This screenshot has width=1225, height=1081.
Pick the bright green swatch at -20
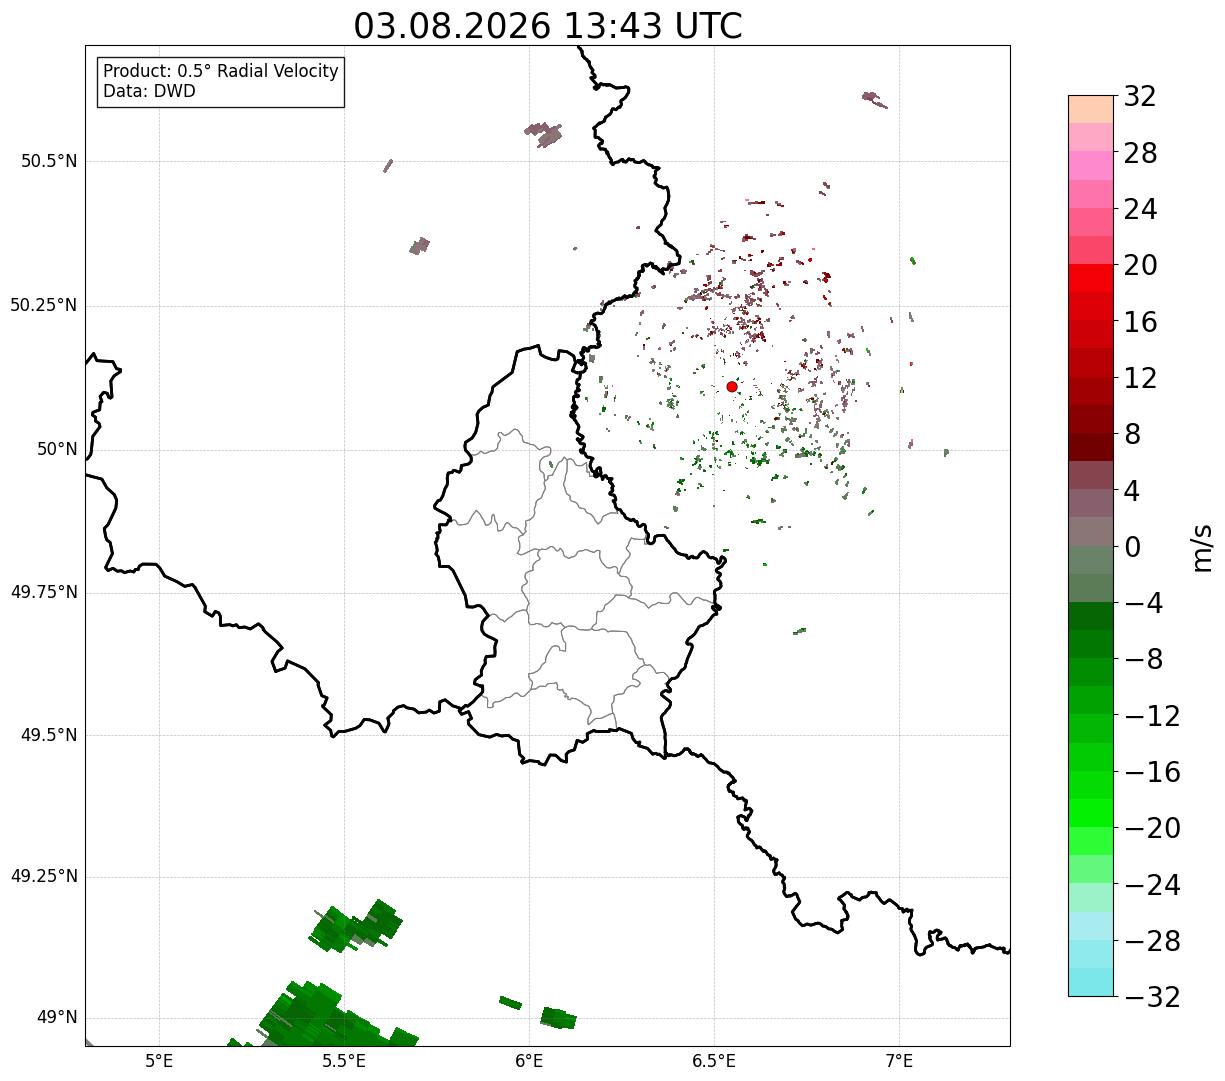tap(1091, 813)
